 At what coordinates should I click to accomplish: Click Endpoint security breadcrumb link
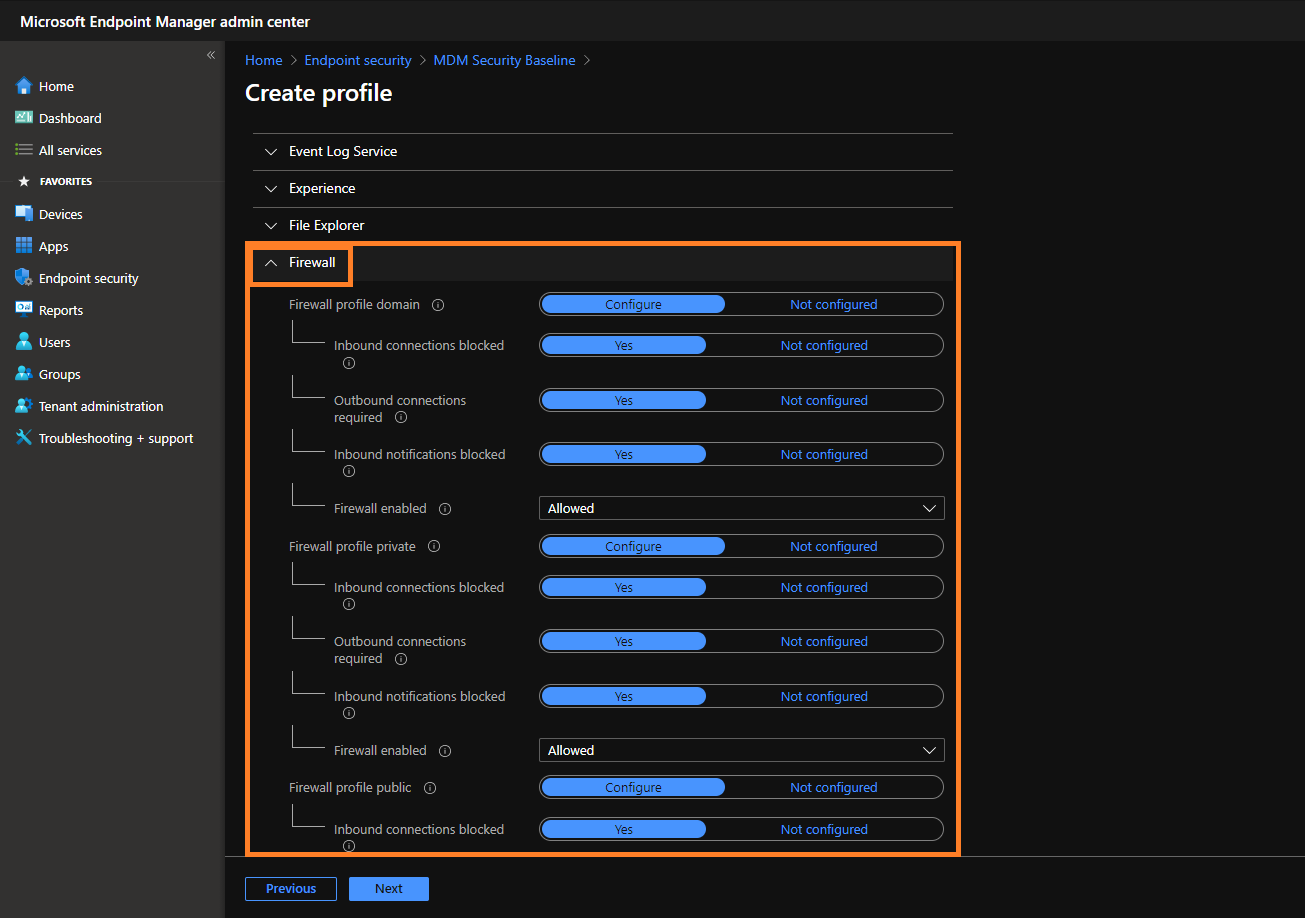tap(358, 60)
